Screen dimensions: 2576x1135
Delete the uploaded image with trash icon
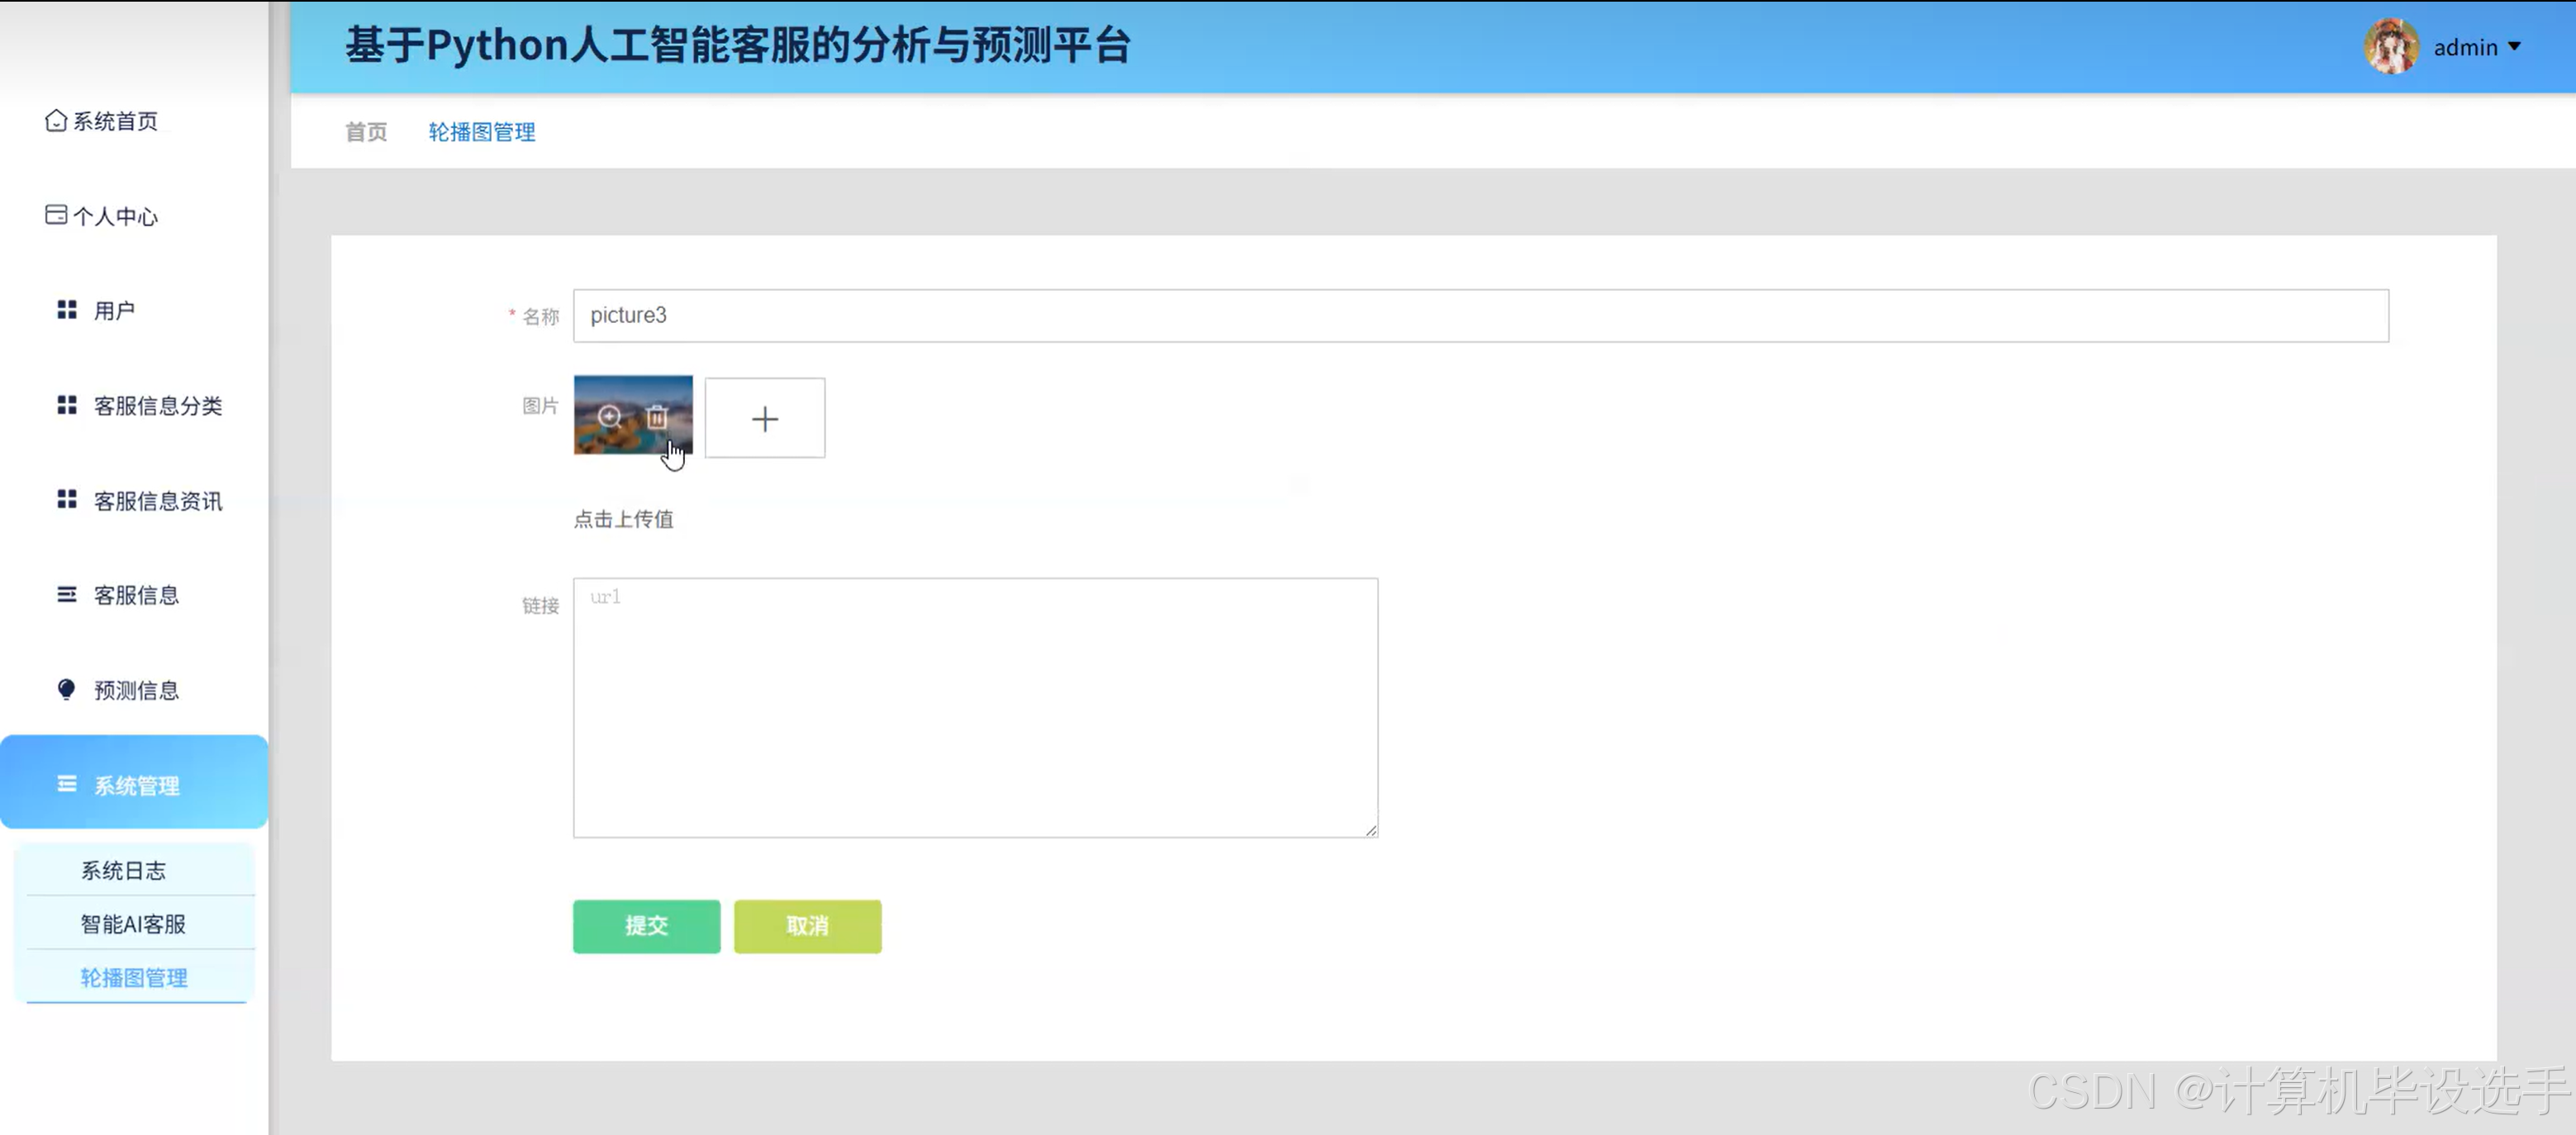point(657,417)
